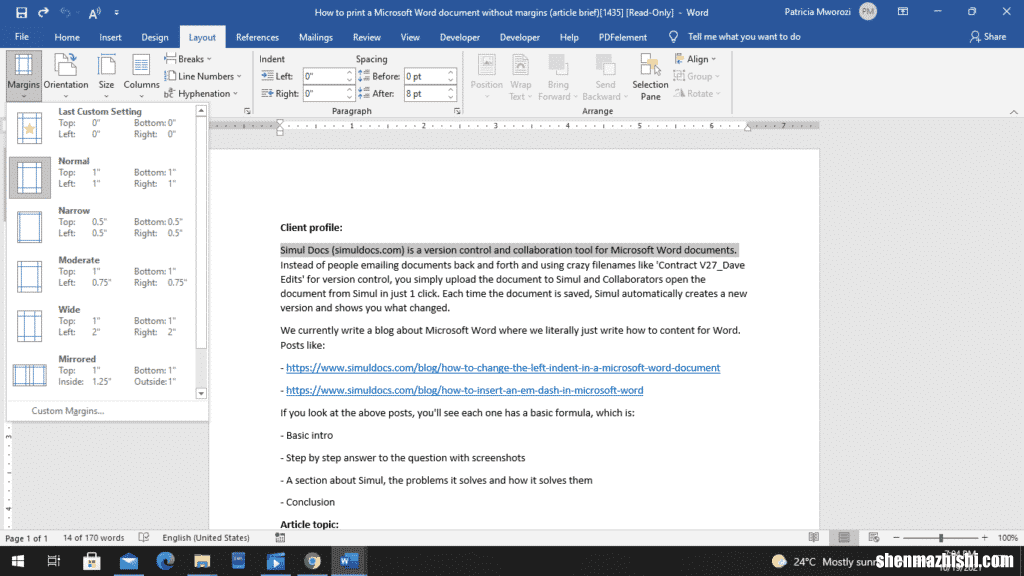Open Microsoft Edge from taskbar
The image size is (1024, 576).
coord(165,561)
